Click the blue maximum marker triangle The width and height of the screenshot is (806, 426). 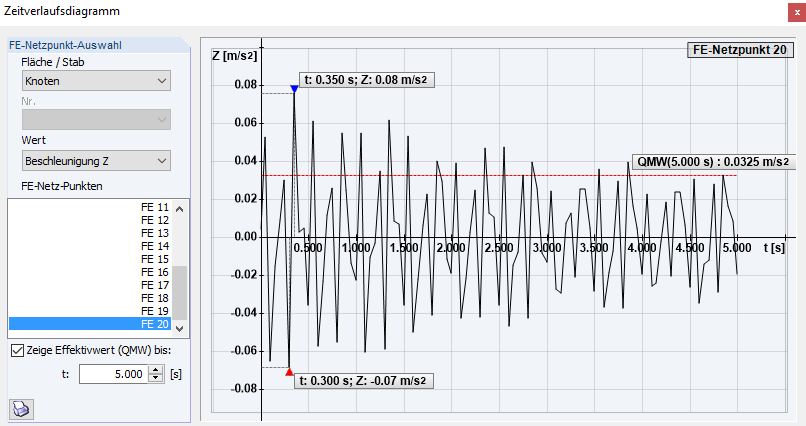[294, 89]
